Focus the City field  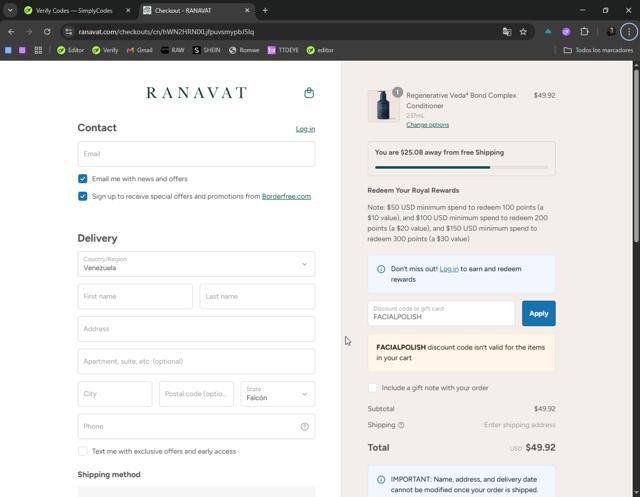(115, 394)
